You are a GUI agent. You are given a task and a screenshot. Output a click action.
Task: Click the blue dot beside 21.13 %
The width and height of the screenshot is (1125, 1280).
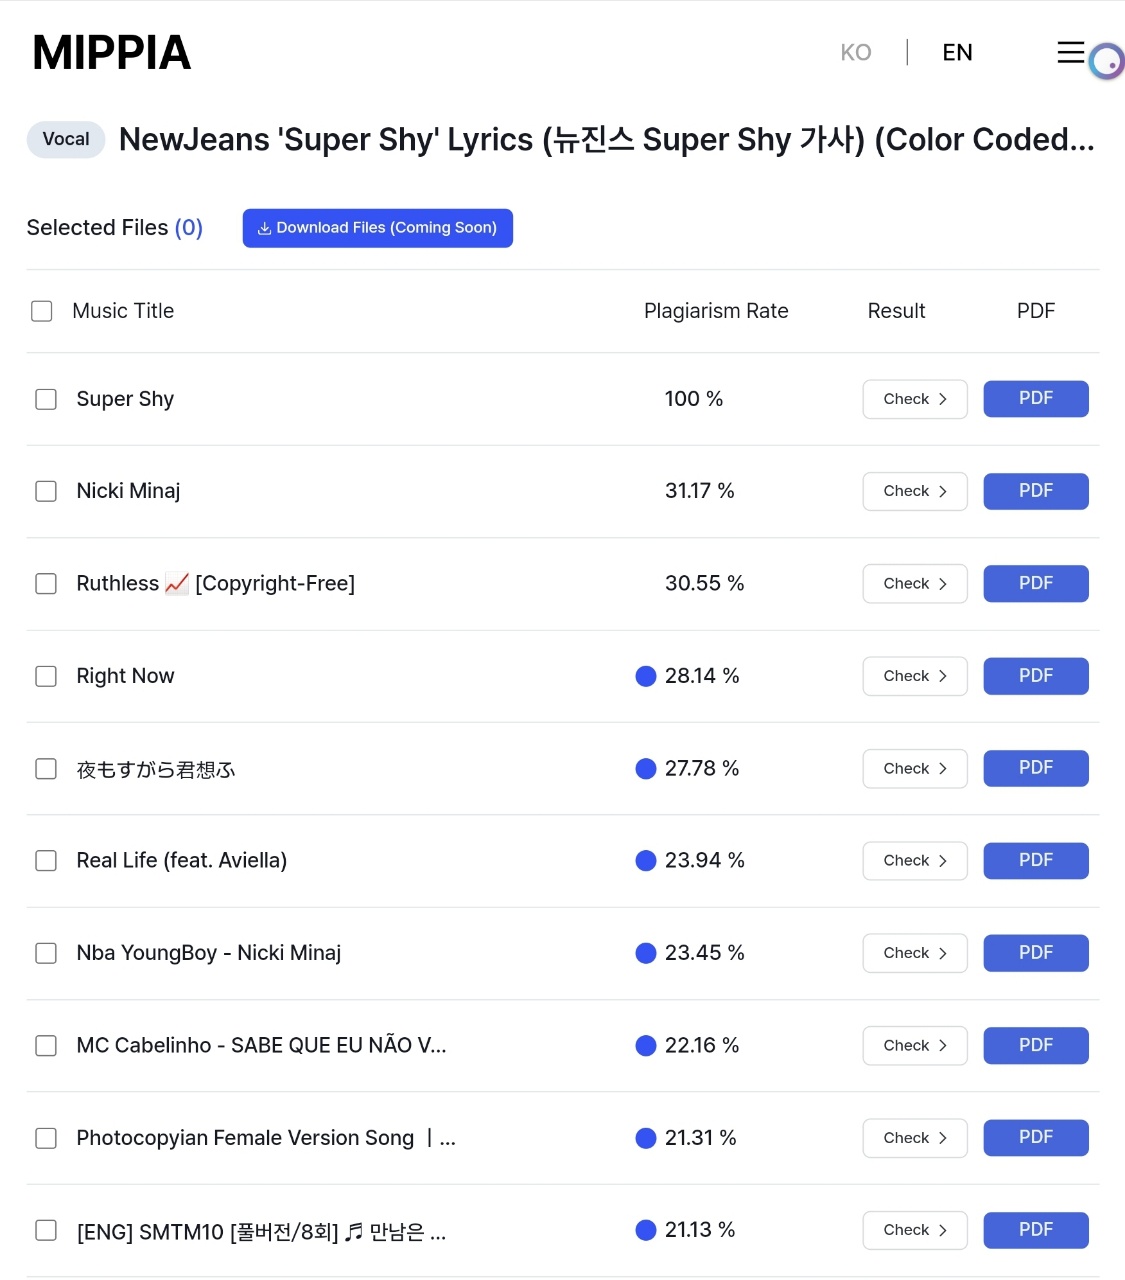[646, 1230]
